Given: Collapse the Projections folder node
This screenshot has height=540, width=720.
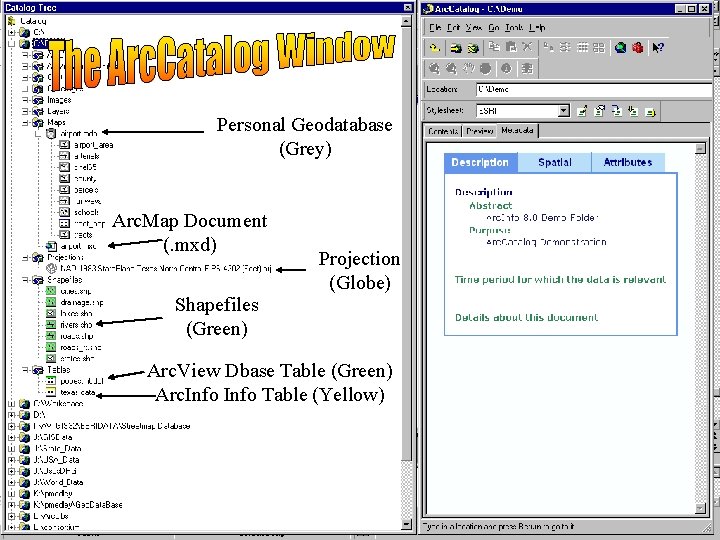Looking at the screenshot, I should [25, 258].
